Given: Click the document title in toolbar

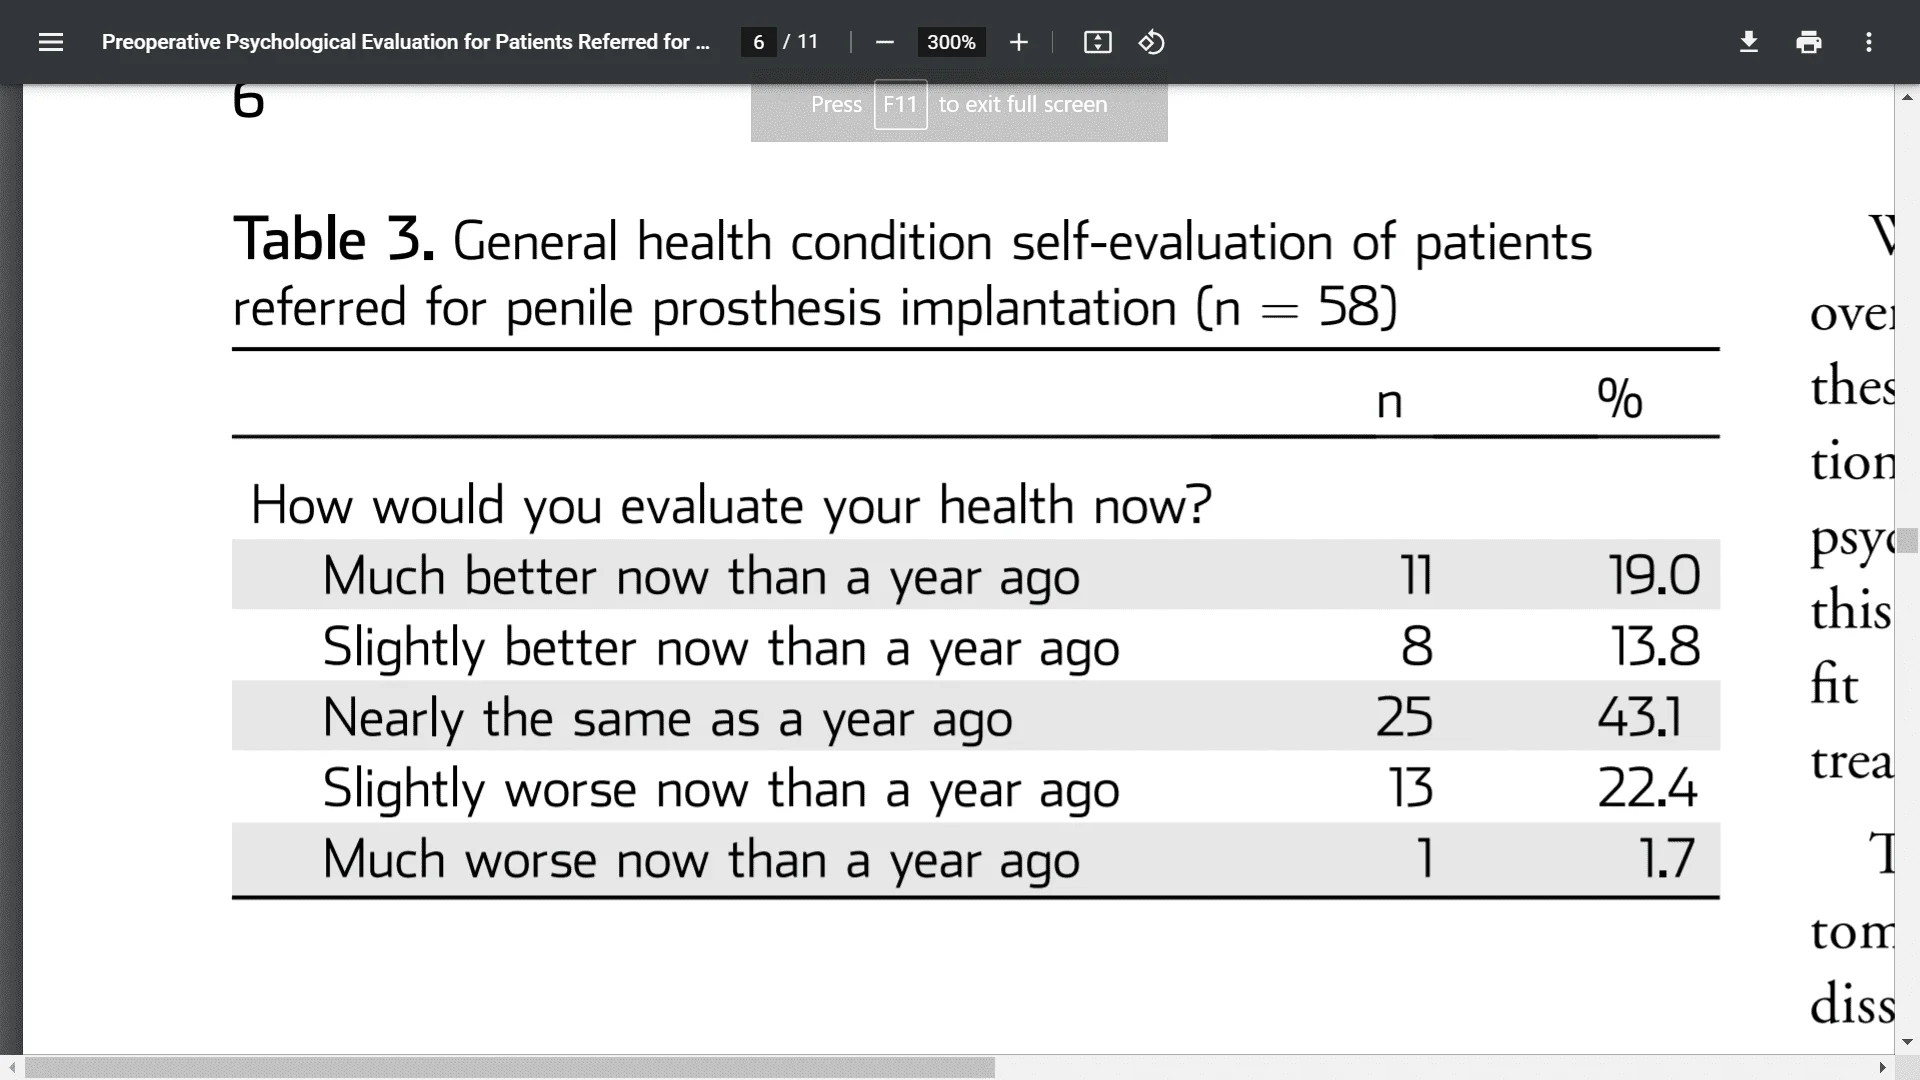Looking at the screenshot, I should (x=405, y=42).
